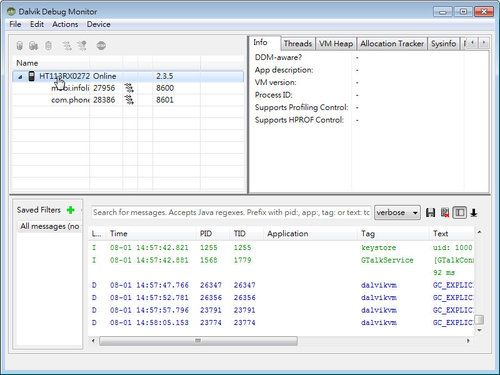Open the verbose log level dropdown
This screenshot has height=375, width=500.
coord(397,213)
